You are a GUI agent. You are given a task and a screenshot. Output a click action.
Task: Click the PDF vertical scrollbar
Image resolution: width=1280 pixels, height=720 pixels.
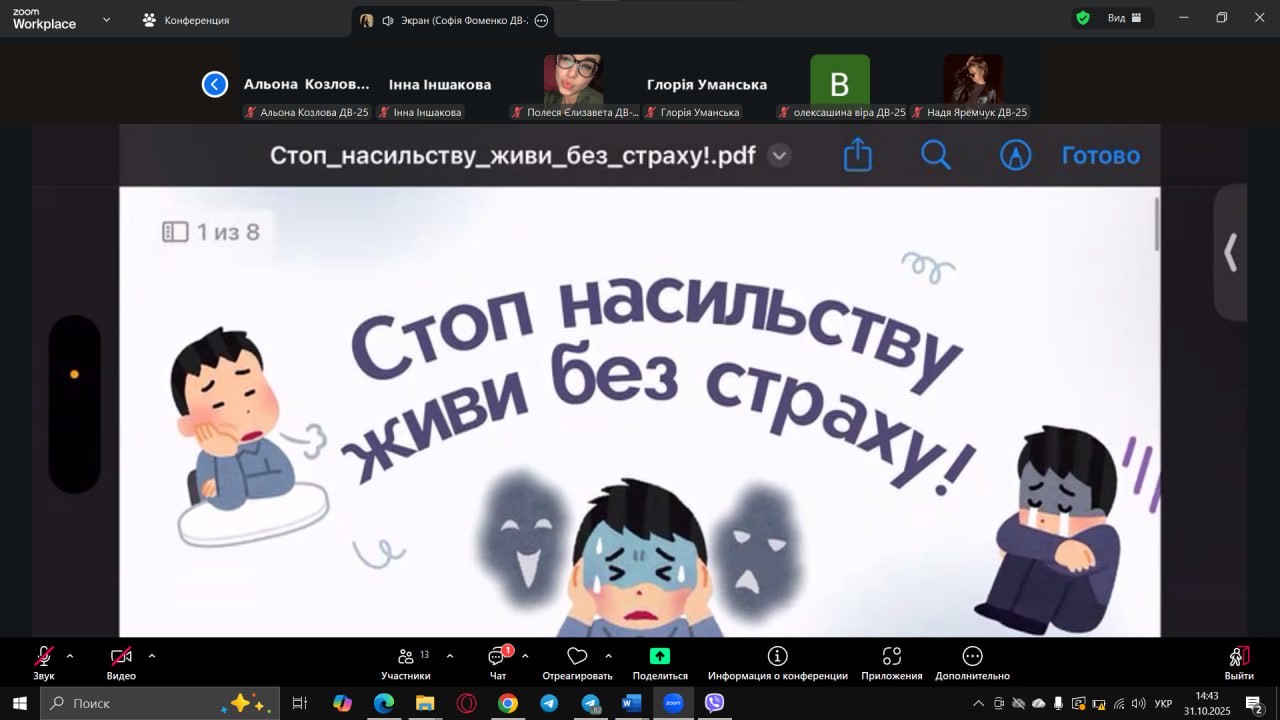pyautogui.click(x=1157, y=225)
